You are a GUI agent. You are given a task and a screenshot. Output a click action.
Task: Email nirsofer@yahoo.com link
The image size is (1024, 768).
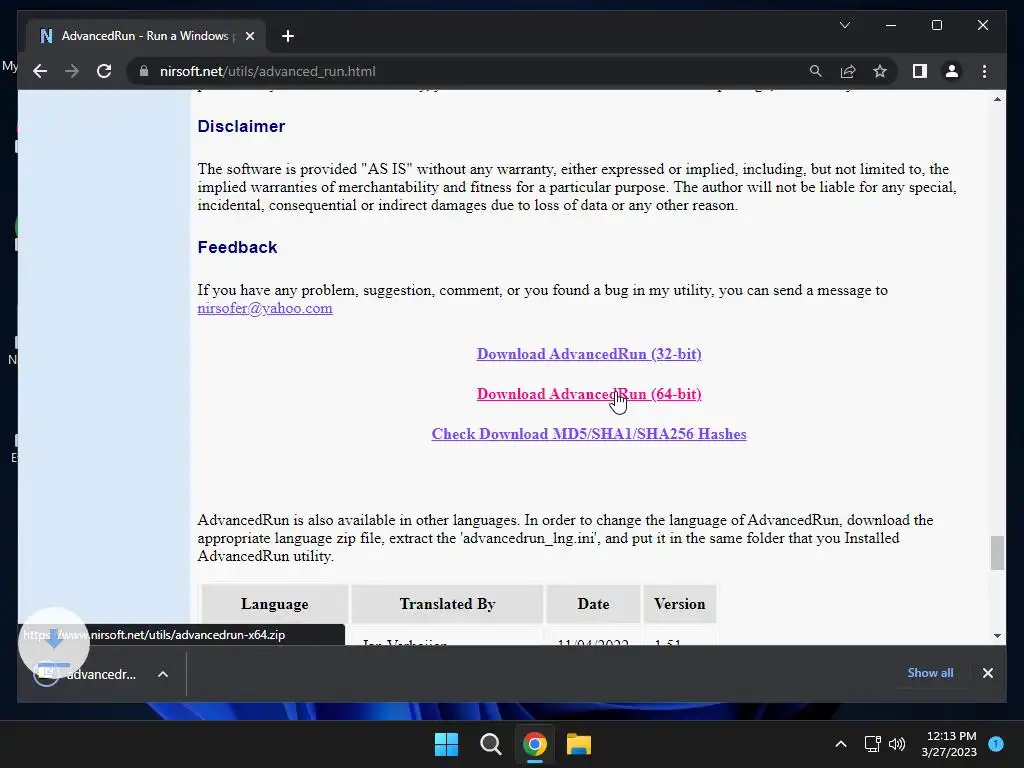tap(264, 308)
